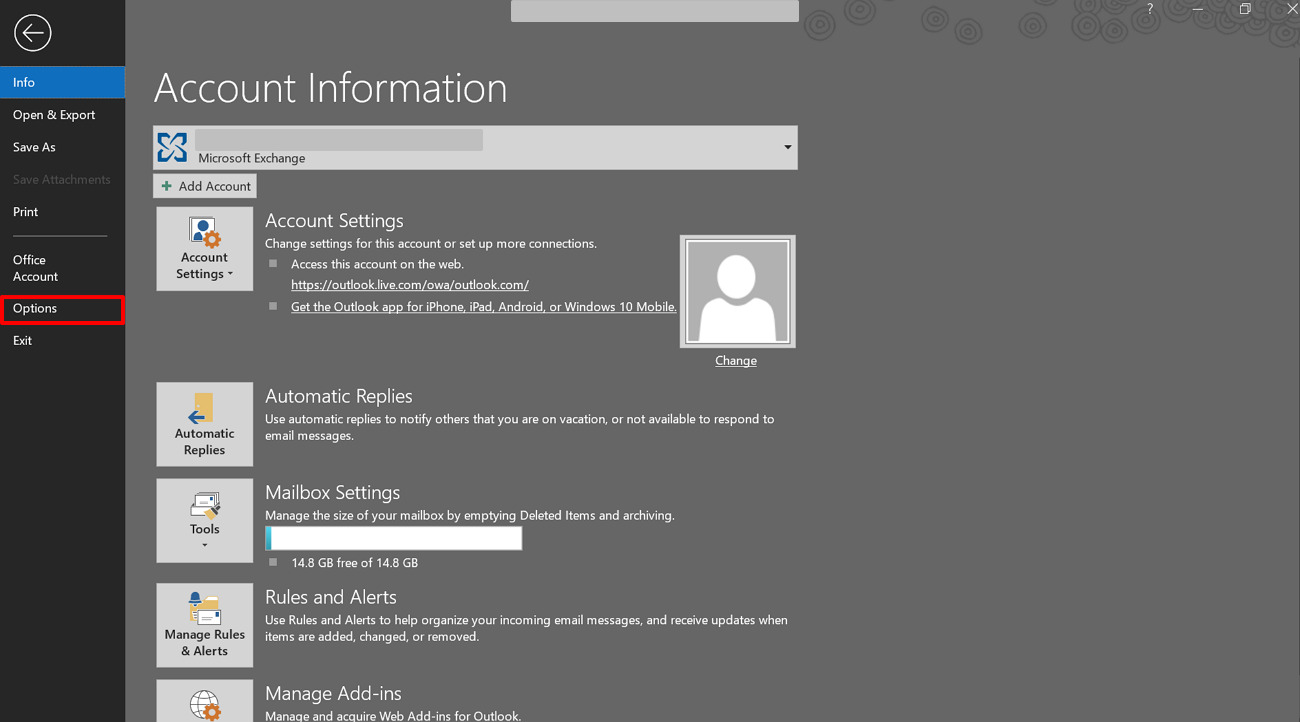Open Manage Rules & Alerts

pos(205,625)
